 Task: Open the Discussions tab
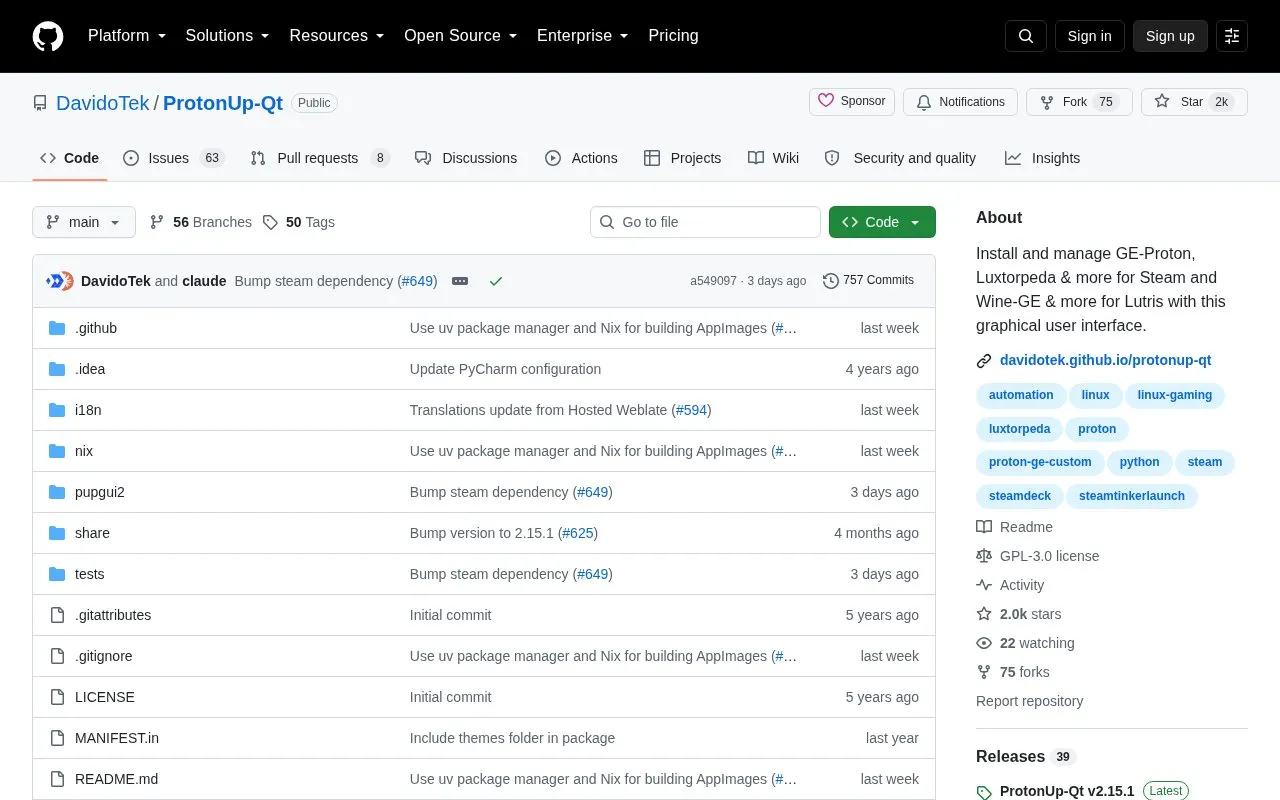(466, 158)
